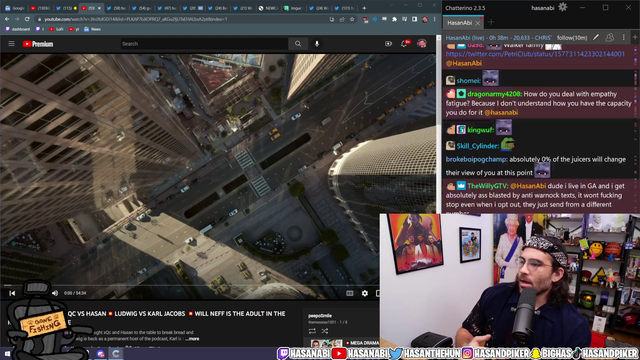The height and width of the screenshot is (360, 640).
Task: Toggle playlist shuffle button
Action: [325, 331]
